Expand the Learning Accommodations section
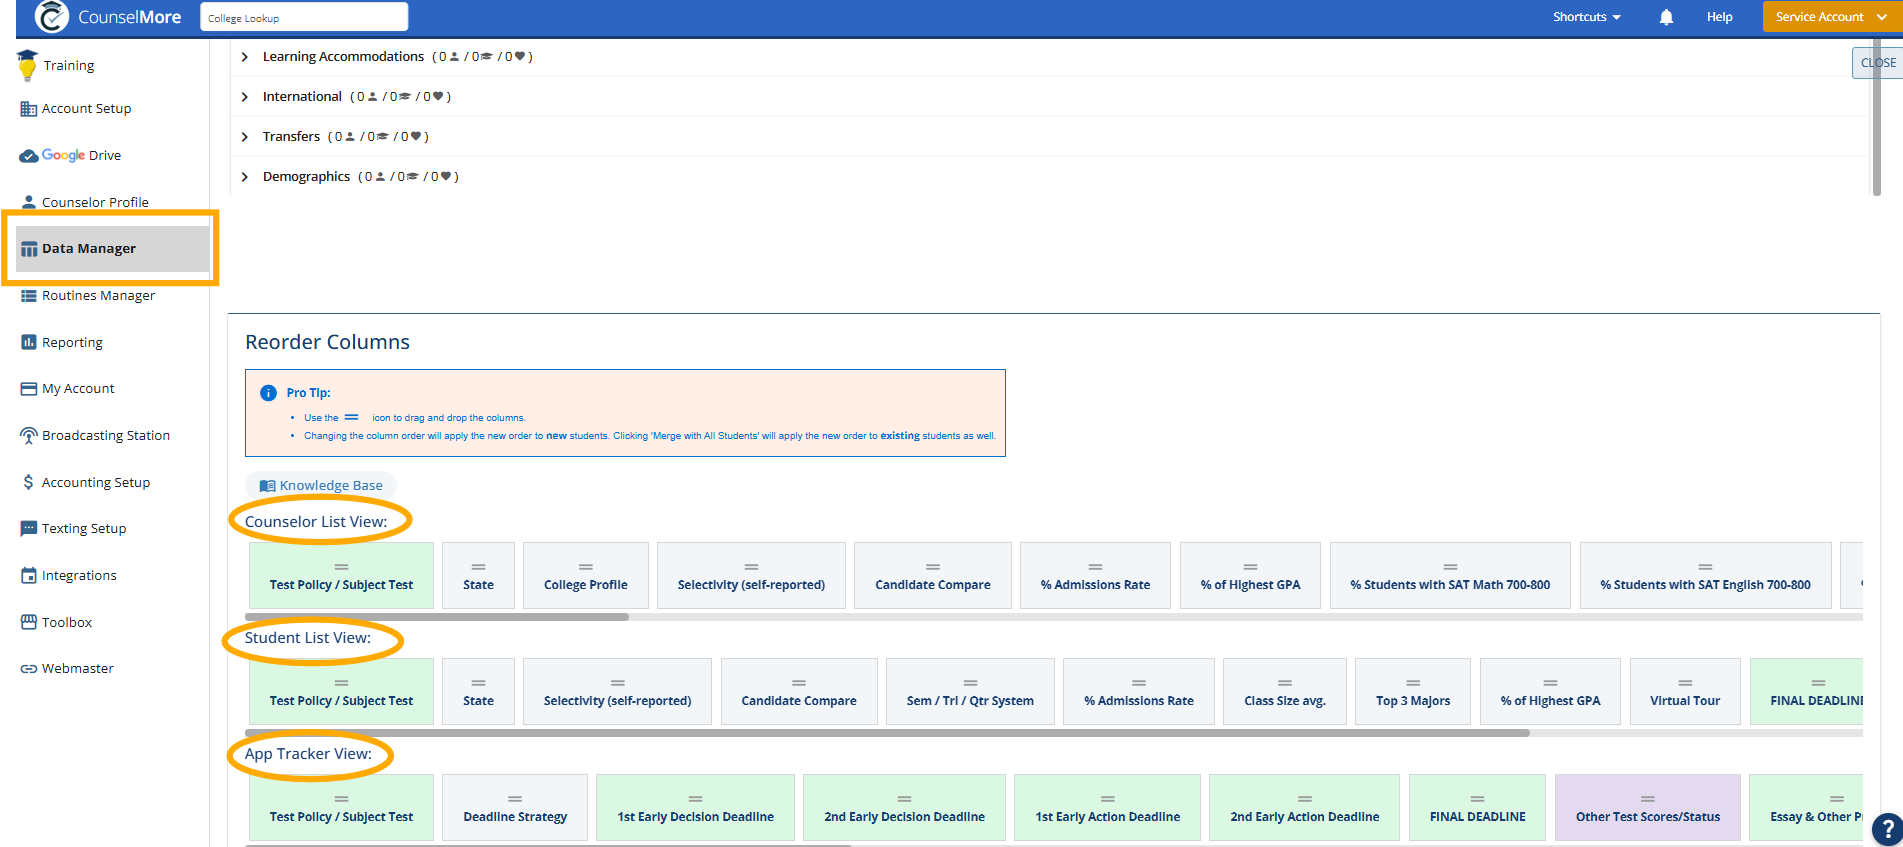This screenshot has height=847, width=1903. pos(245,57)
